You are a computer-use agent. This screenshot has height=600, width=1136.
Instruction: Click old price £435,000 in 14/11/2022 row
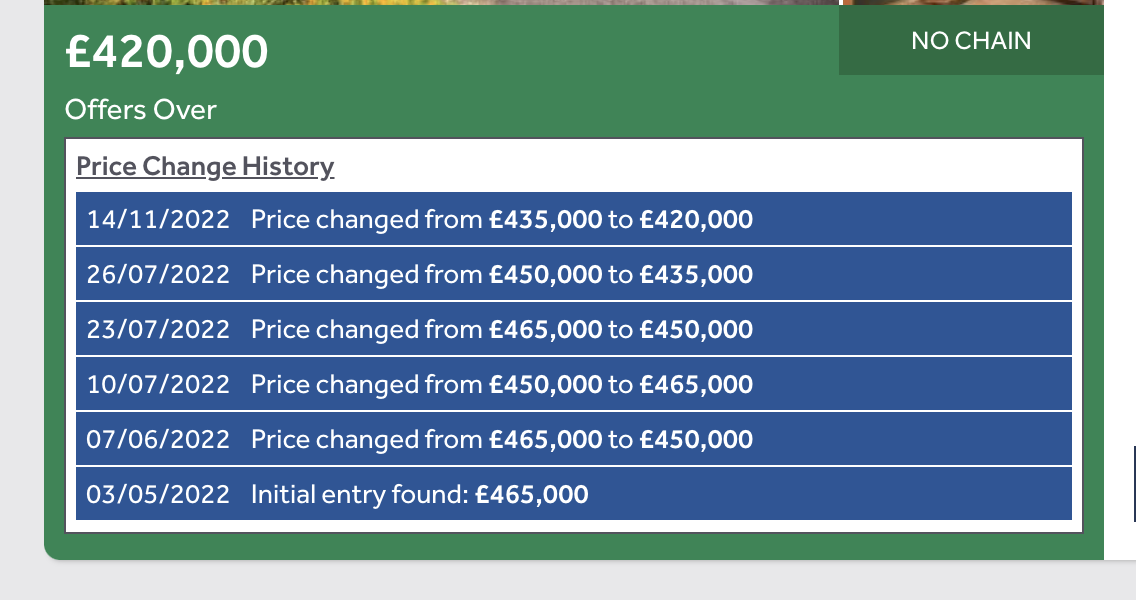[546, 220]
